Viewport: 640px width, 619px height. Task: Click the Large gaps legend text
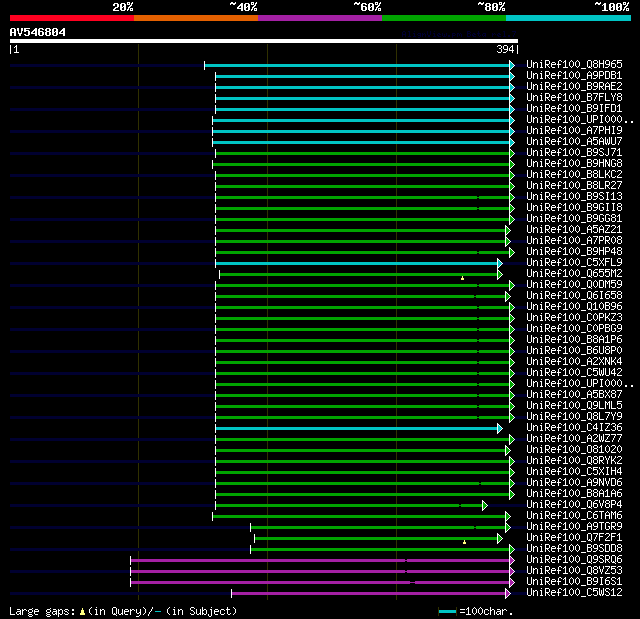coord(122,611)
